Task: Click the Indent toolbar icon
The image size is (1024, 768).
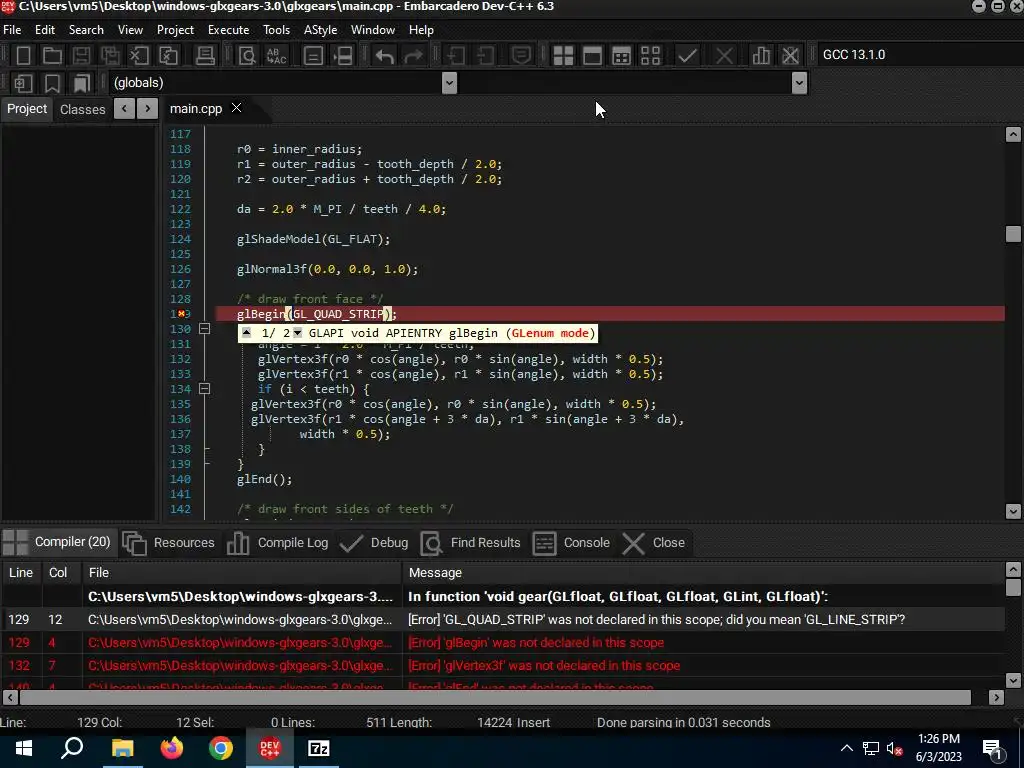Action: tap(456, 56)
